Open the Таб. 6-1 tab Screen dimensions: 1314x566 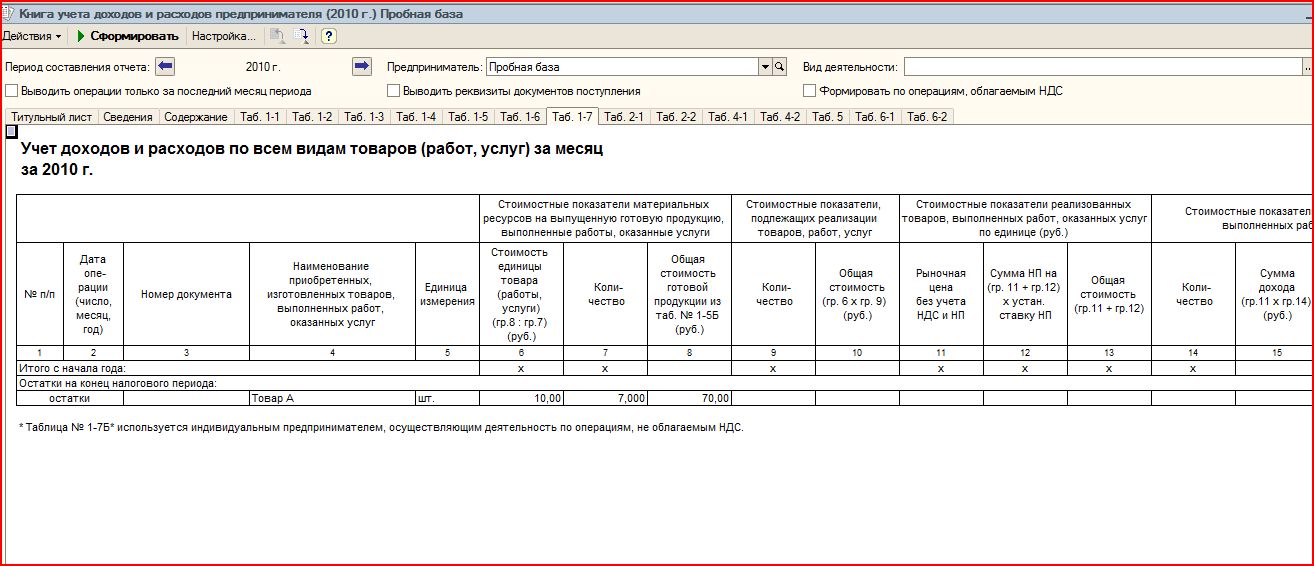(x=875, y=117)
